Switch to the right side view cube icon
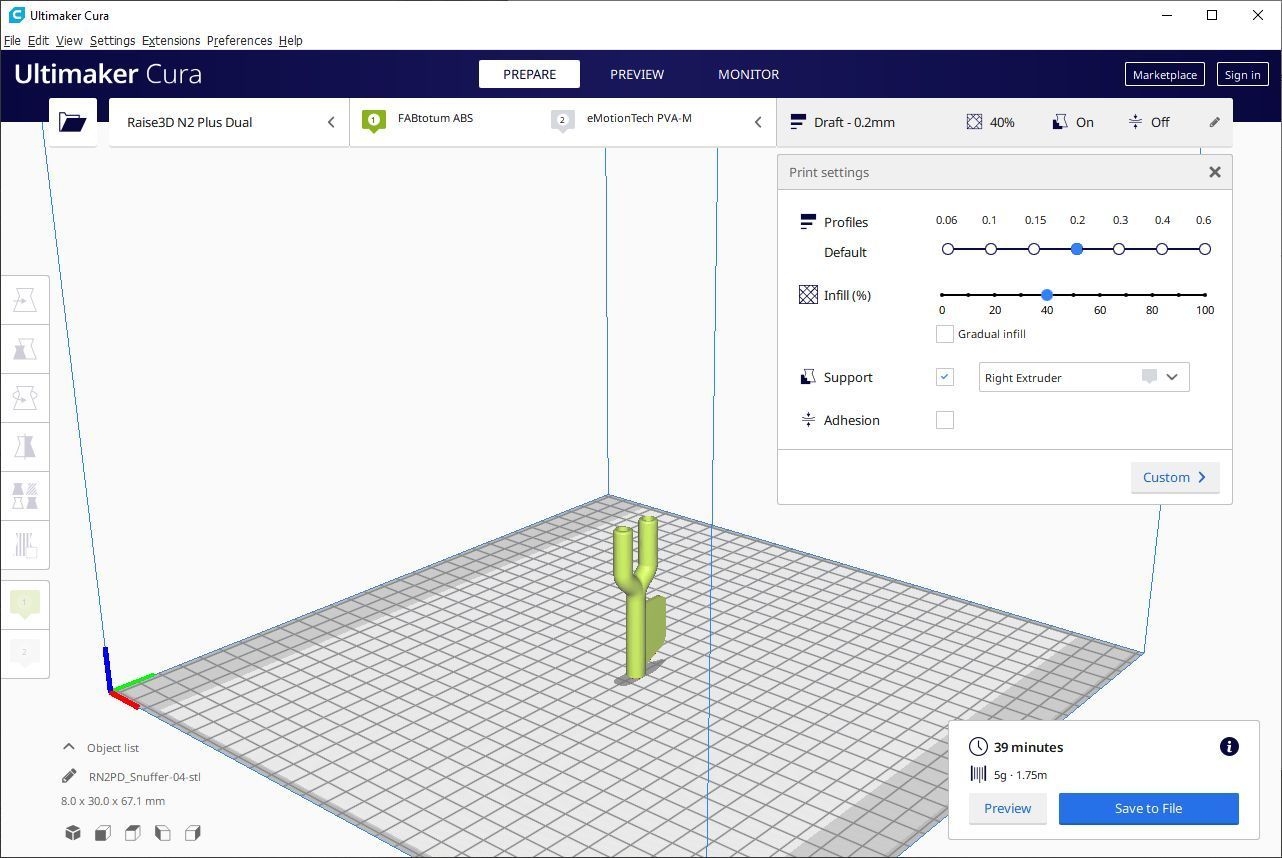The height and width of the screenshot is (858, 1282). (193, 833)
